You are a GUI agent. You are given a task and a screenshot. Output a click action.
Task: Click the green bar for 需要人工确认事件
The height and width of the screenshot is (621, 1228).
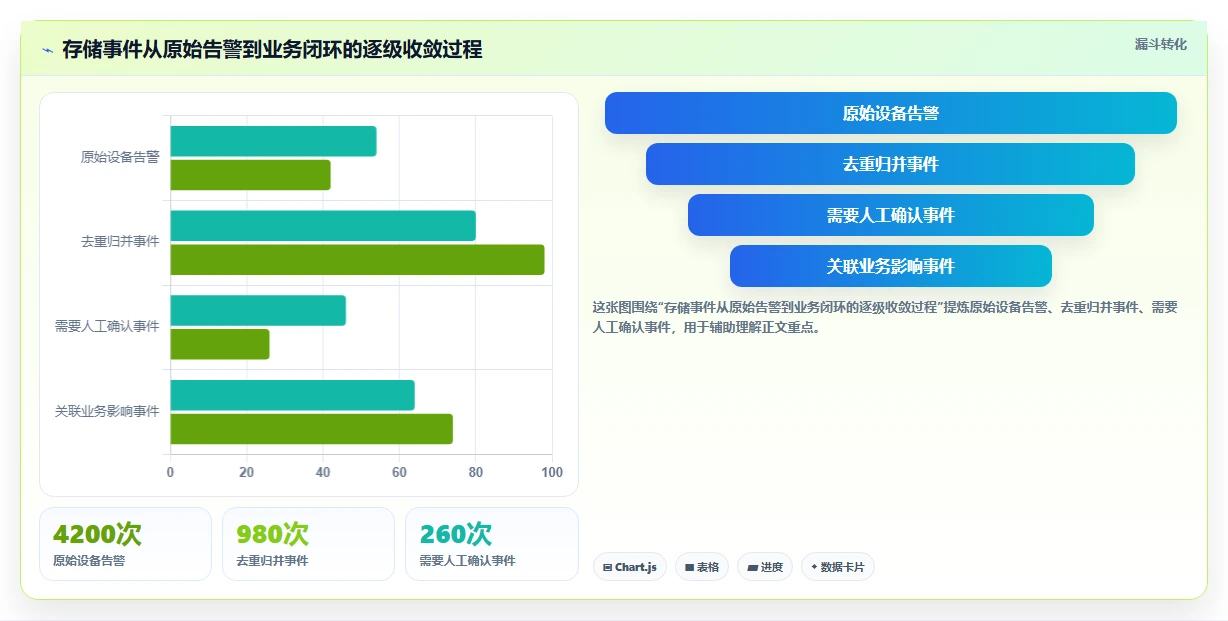coord(220,344)
